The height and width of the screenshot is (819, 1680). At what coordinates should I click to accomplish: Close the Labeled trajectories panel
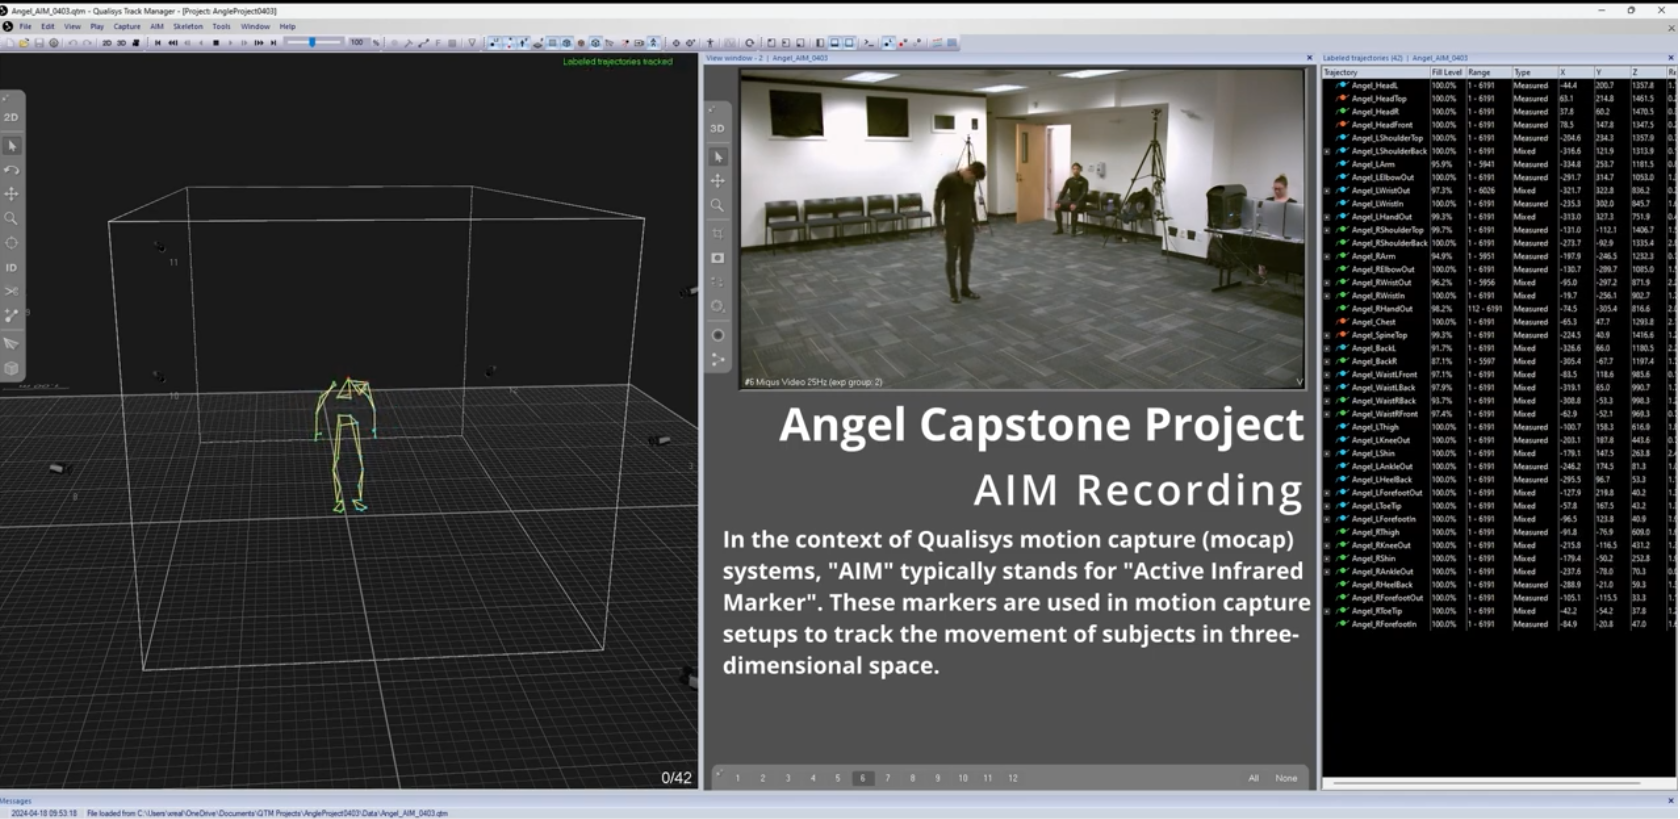coord(1670,58)
